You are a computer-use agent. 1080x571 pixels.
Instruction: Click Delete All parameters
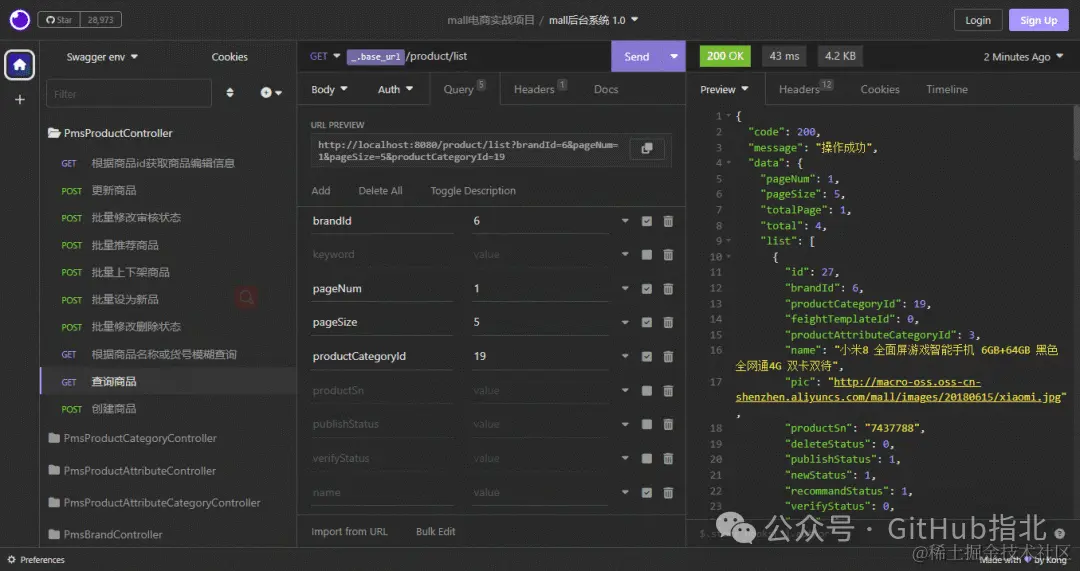tap(380, 191)
